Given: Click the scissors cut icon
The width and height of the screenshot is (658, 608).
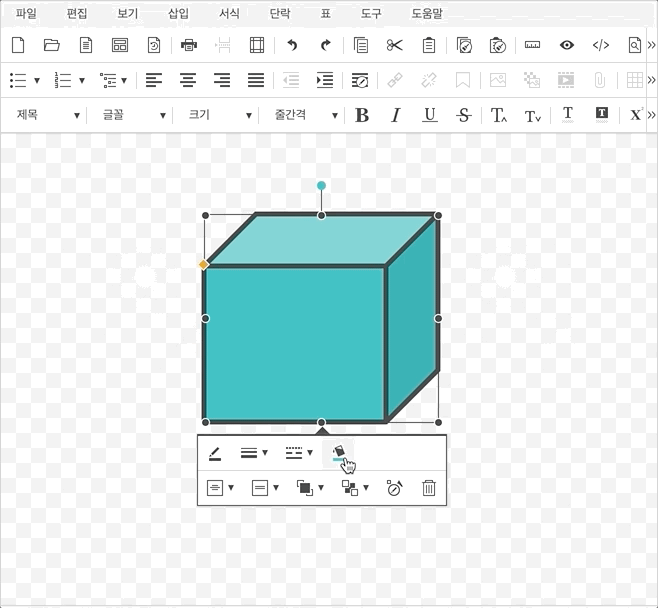Looking at the screenshot, I should click(x=394, y=45).
